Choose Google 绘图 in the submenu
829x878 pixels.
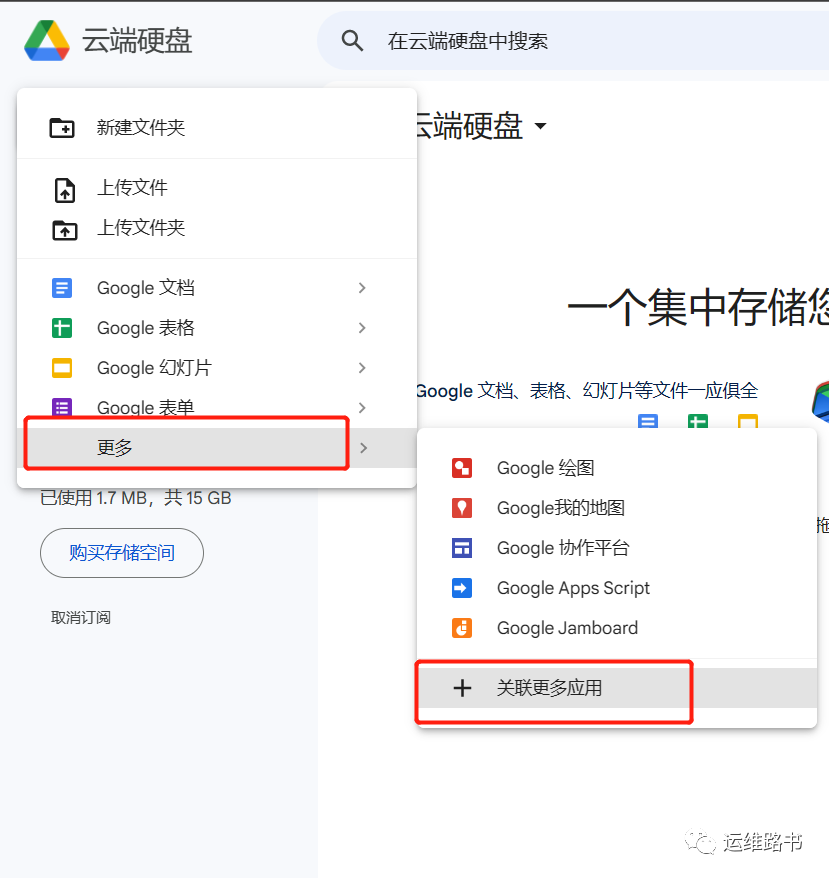(x=617, y=468)
